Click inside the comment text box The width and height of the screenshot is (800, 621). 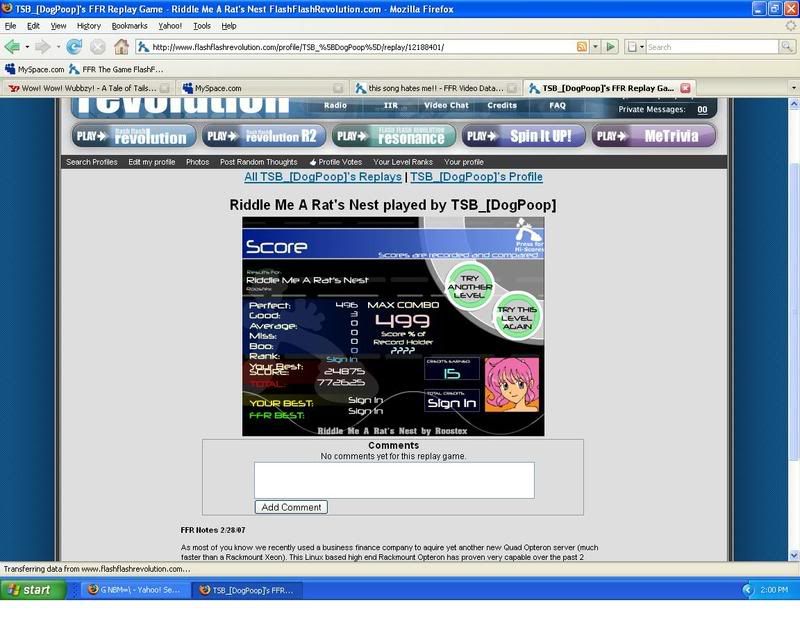click(393, 479)
